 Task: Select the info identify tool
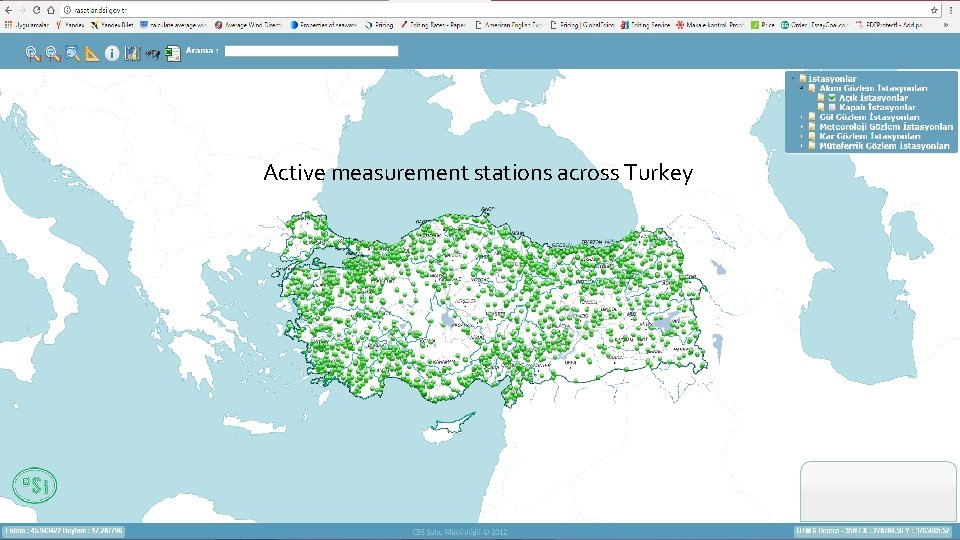(x=112, y=53)
